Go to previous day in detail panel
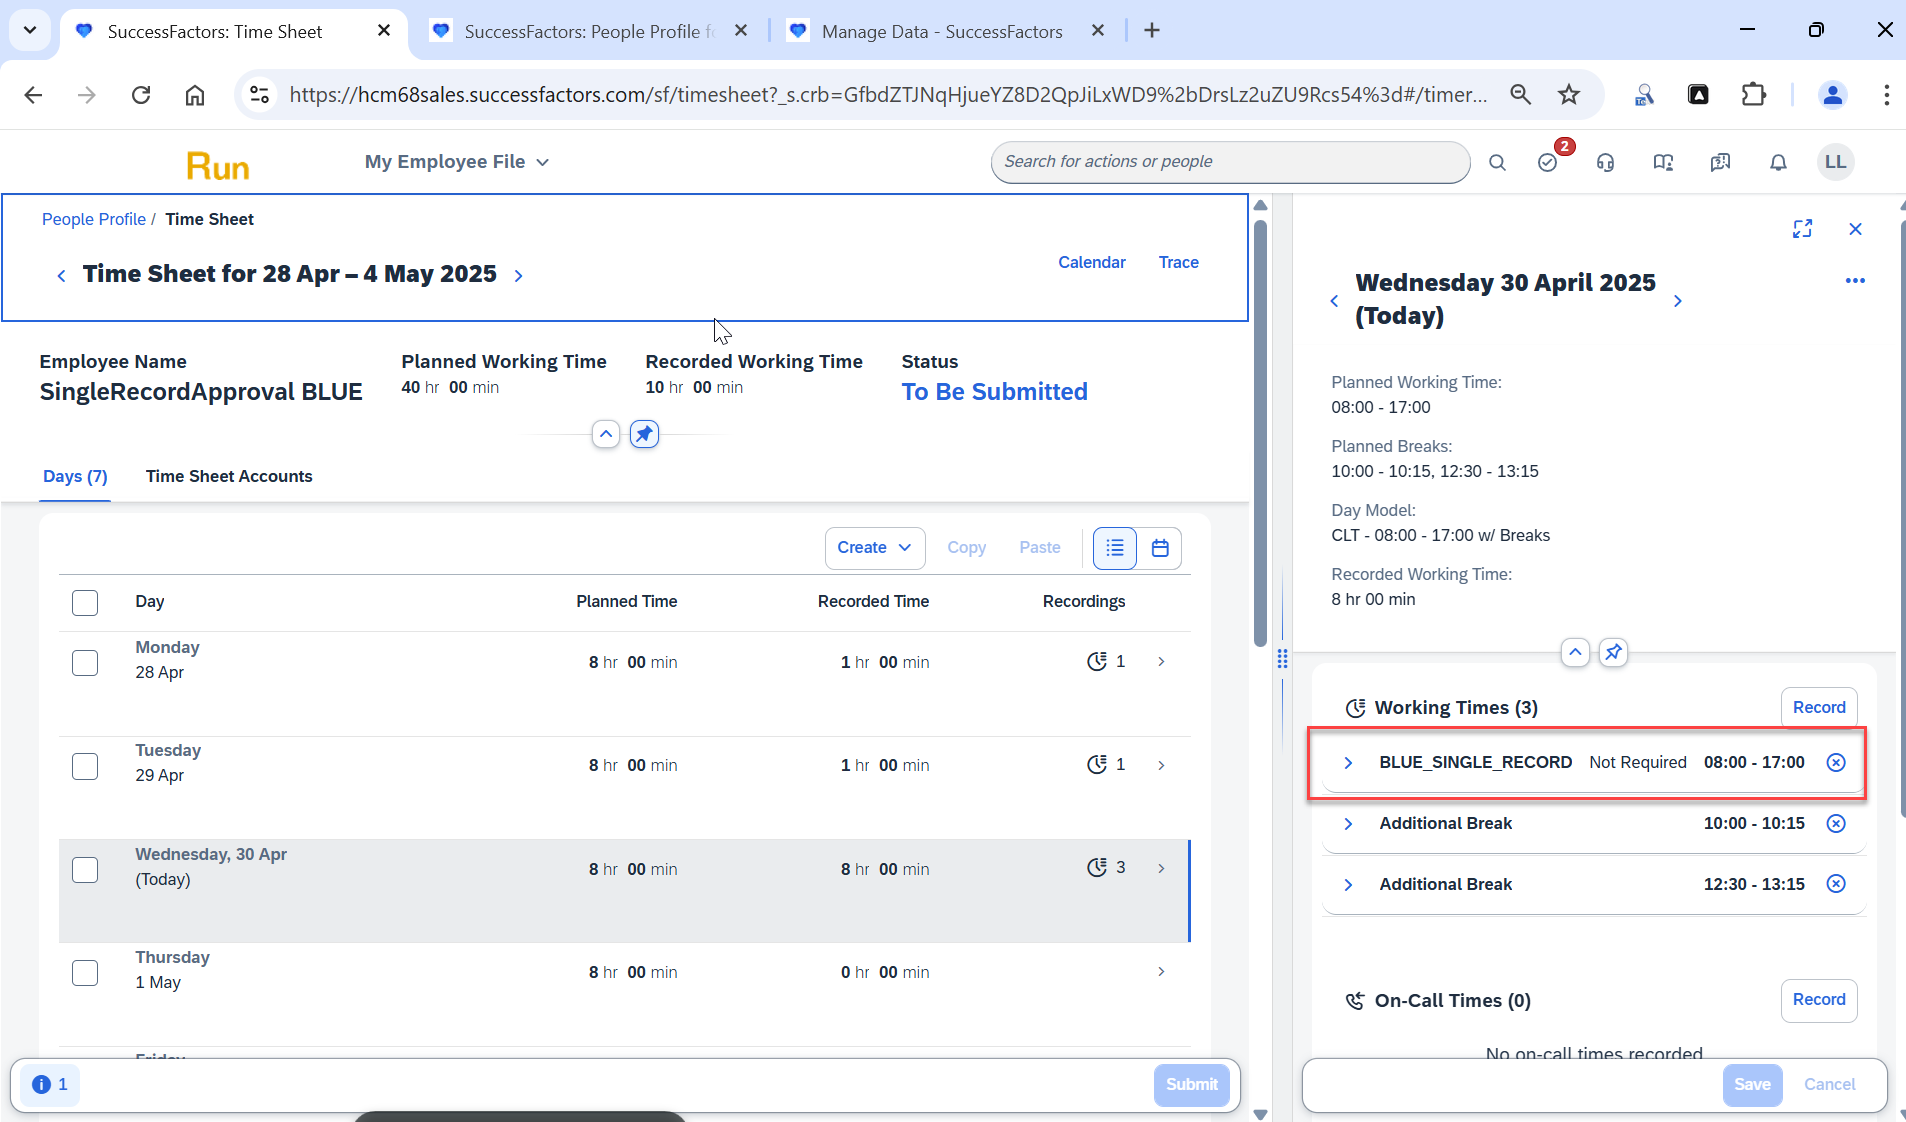This screenshot has height=1122, width=1906. (x=1334, y=300)
